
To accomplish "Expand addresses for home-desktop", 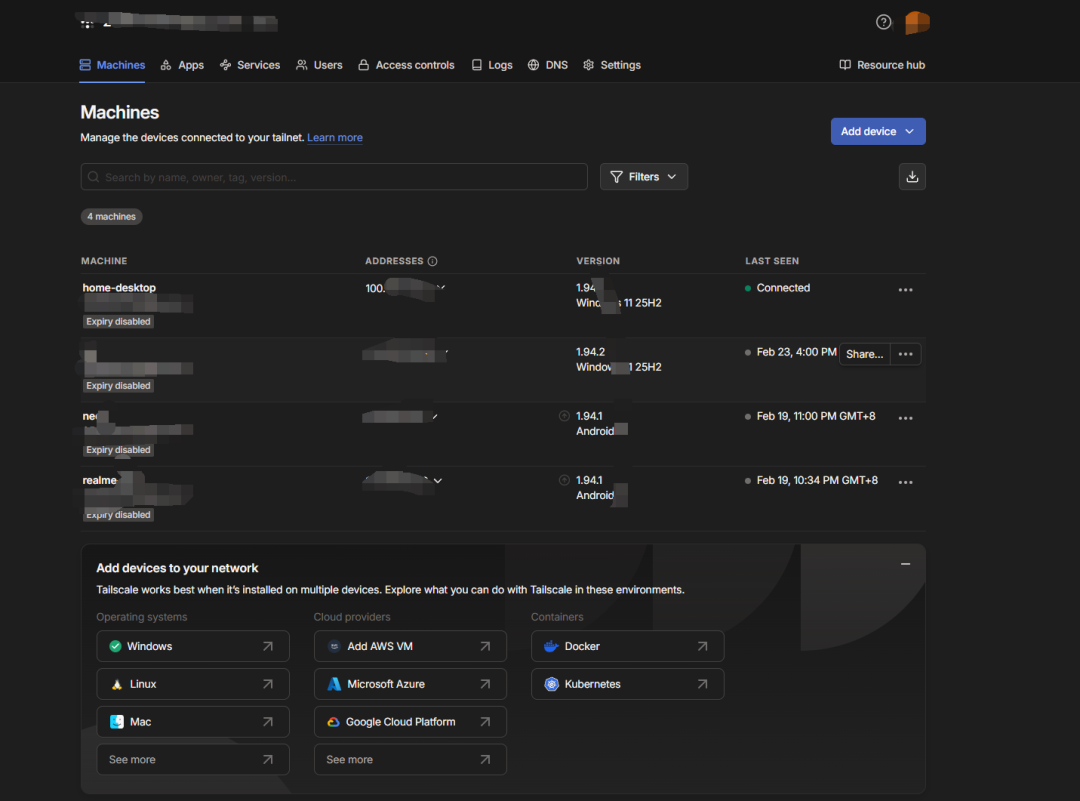I will click(x=442, y=287).
